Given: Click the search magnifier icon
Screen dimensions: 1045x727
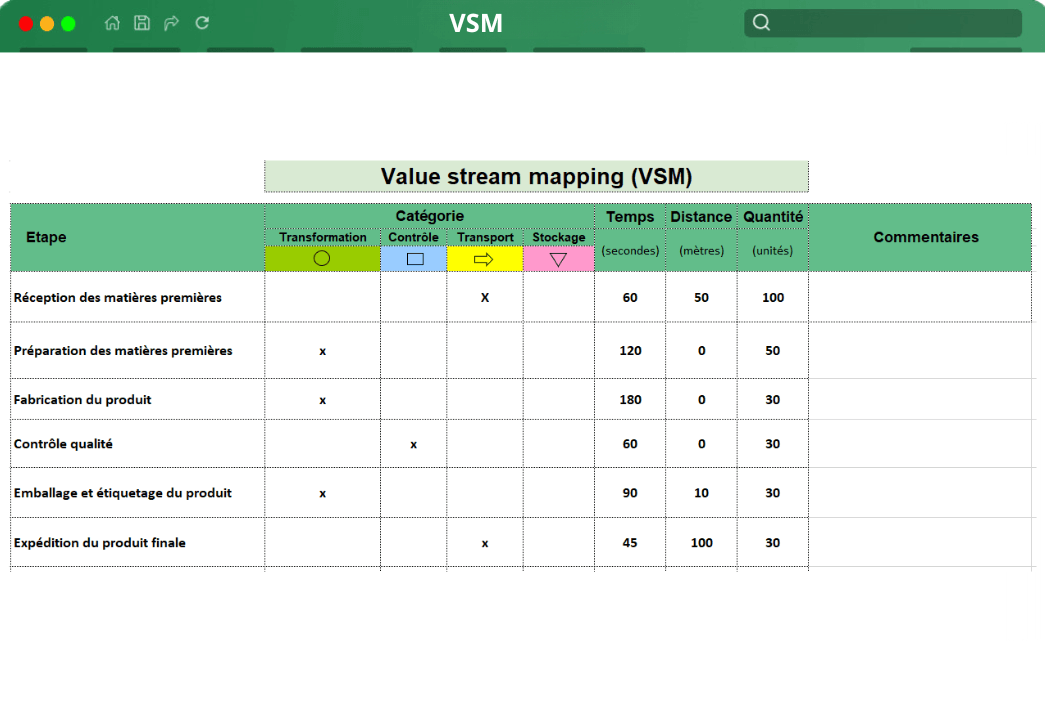Looking at the screenshot, I should [761, 21].
